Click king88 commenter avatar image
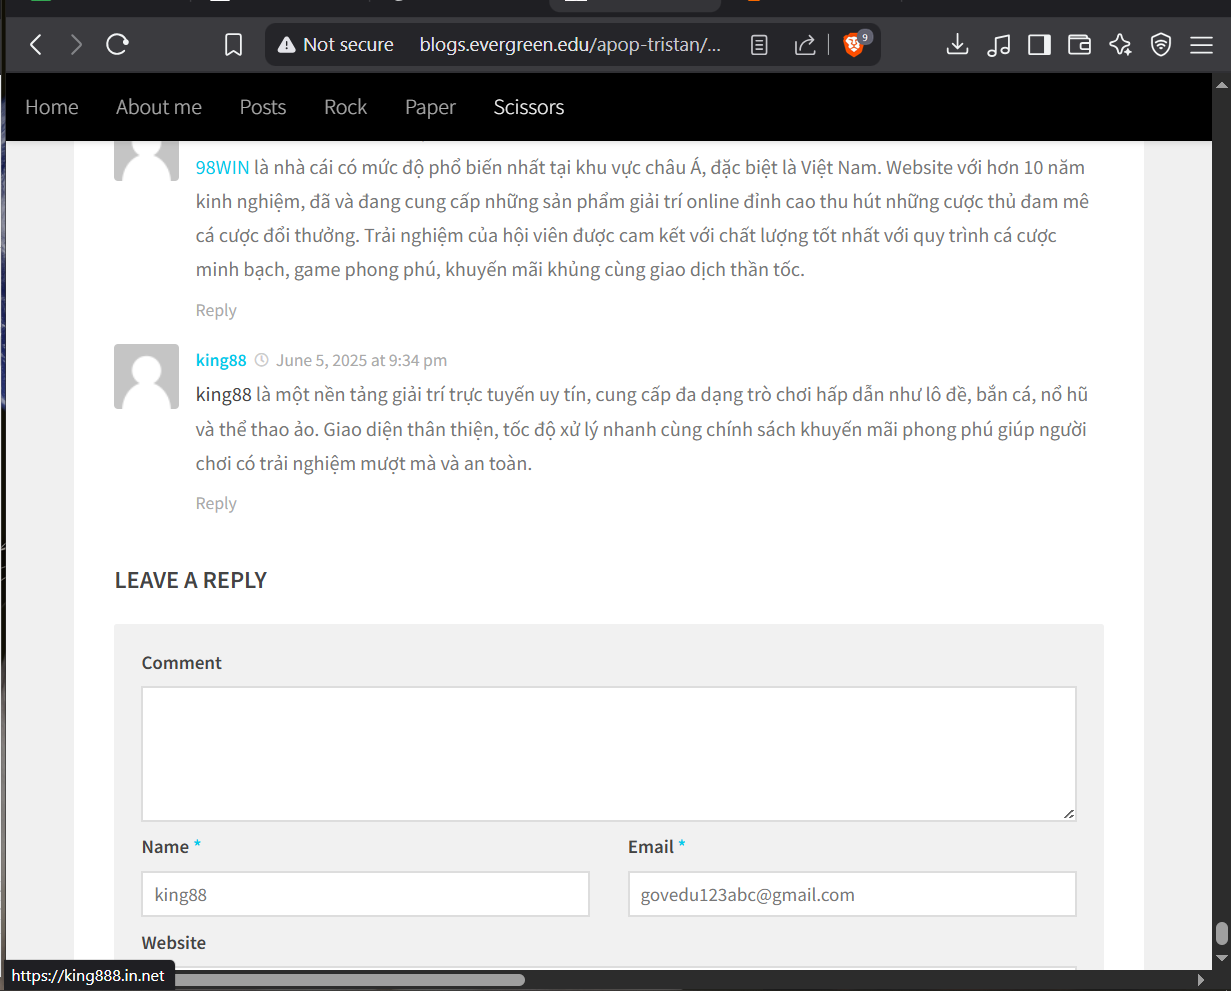Viewport: 1231px width, 991px height. (146, 377)
